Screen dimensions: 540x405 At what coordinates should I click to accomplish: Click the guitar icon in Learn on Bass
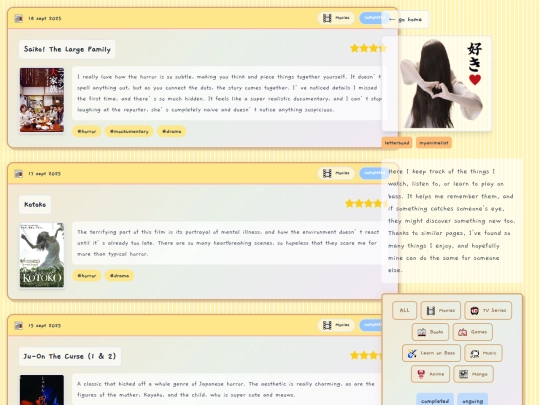click(412, 353)
